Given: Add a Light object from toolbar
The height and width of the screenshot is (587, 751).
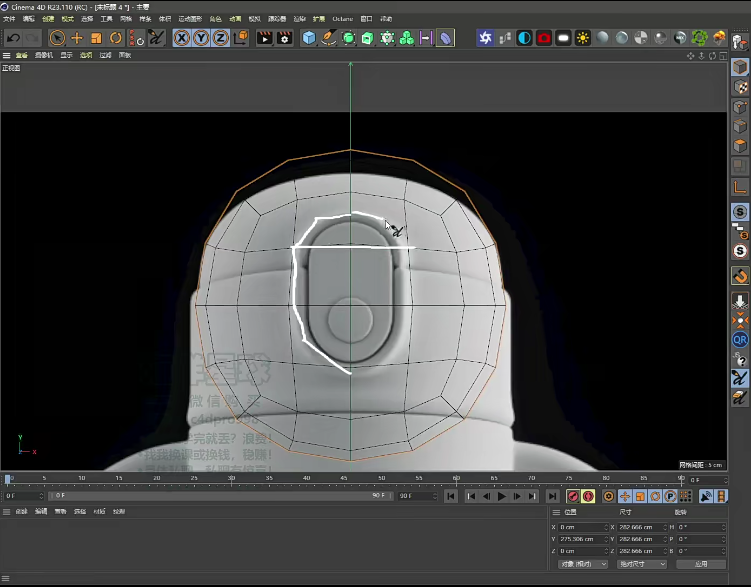Looking at the screenshot, I should (x=583, y=38).
